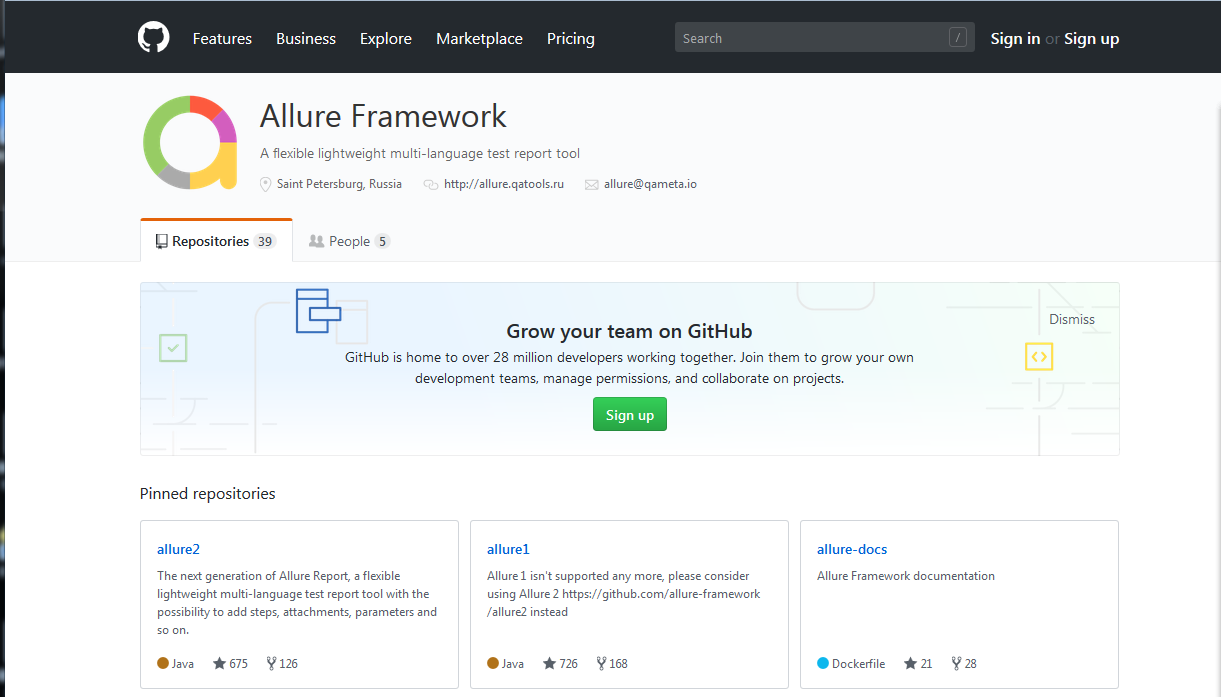Click the Allure Framework organization title

point(383,116)
